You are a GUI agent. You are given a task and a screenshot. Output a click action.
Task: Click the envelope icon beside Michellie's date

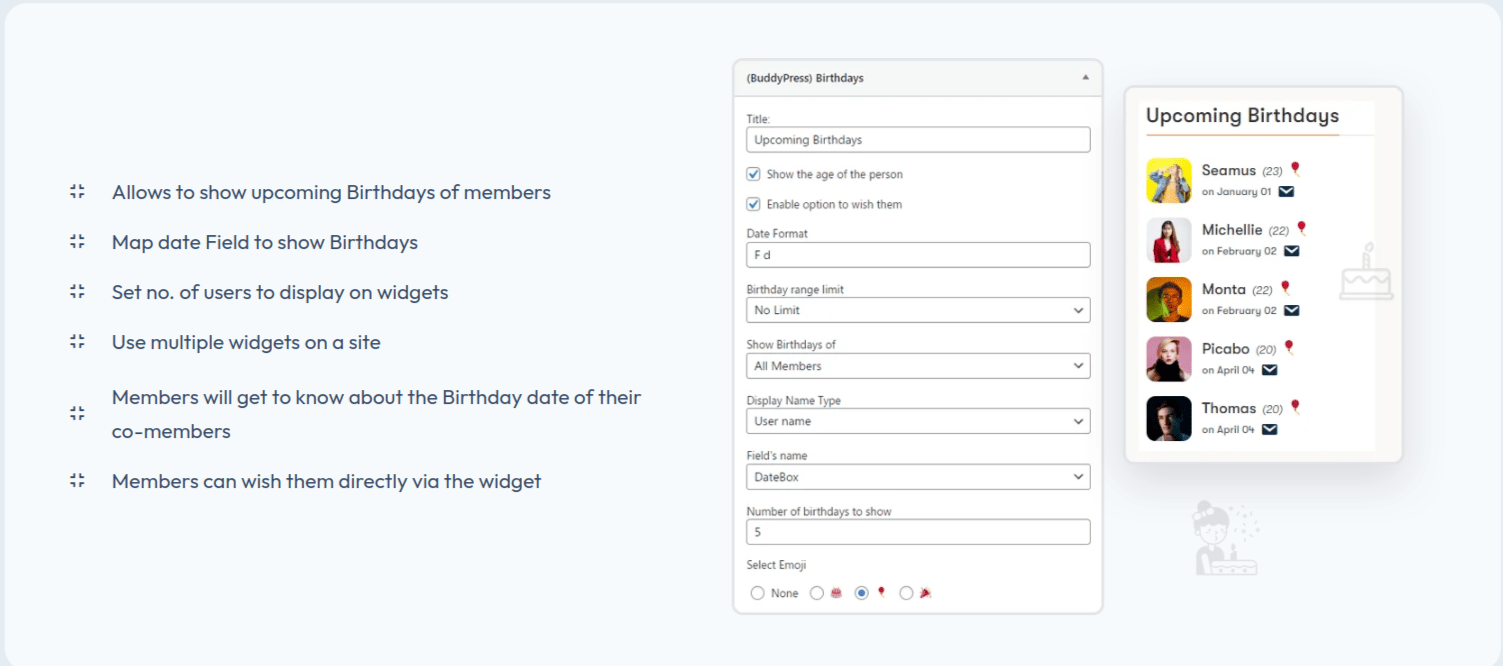click(1292, 251)
